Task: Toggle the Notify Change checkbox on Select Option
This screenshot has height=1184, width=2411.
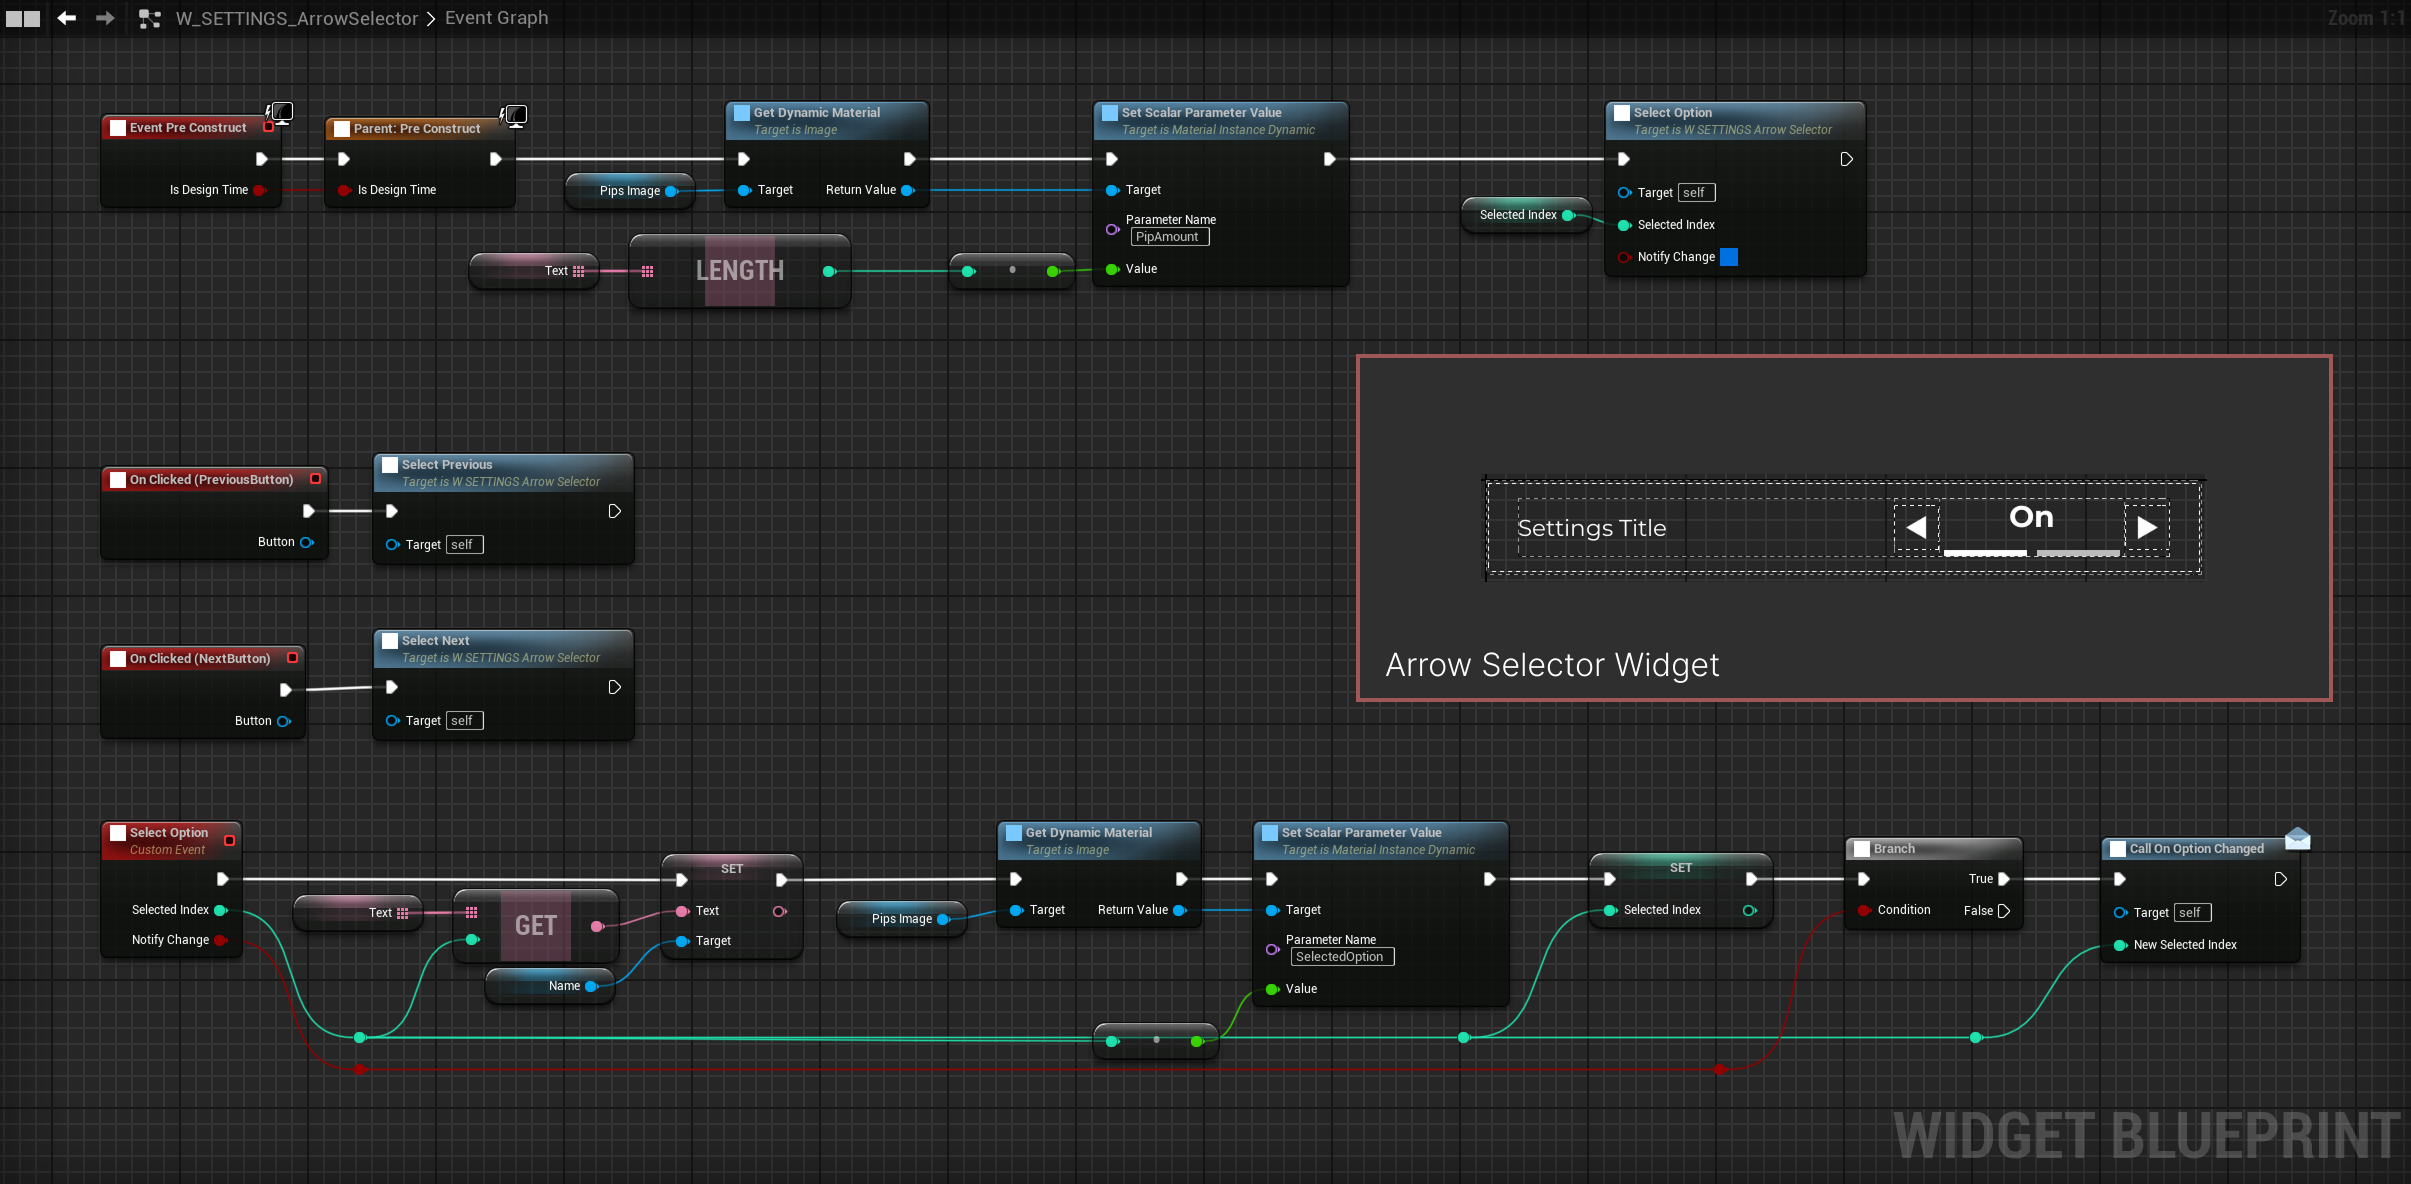Action: (1729, 257)
